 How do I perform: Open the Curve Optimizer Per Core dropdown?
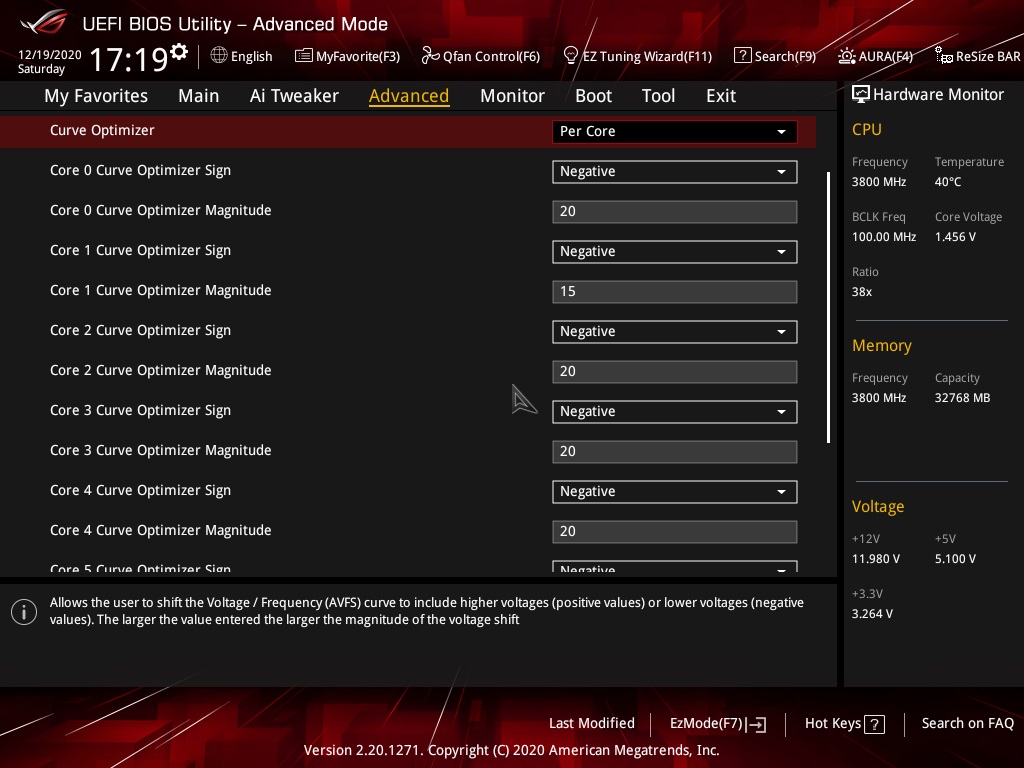pyautogui.click(x=674, y=131)
